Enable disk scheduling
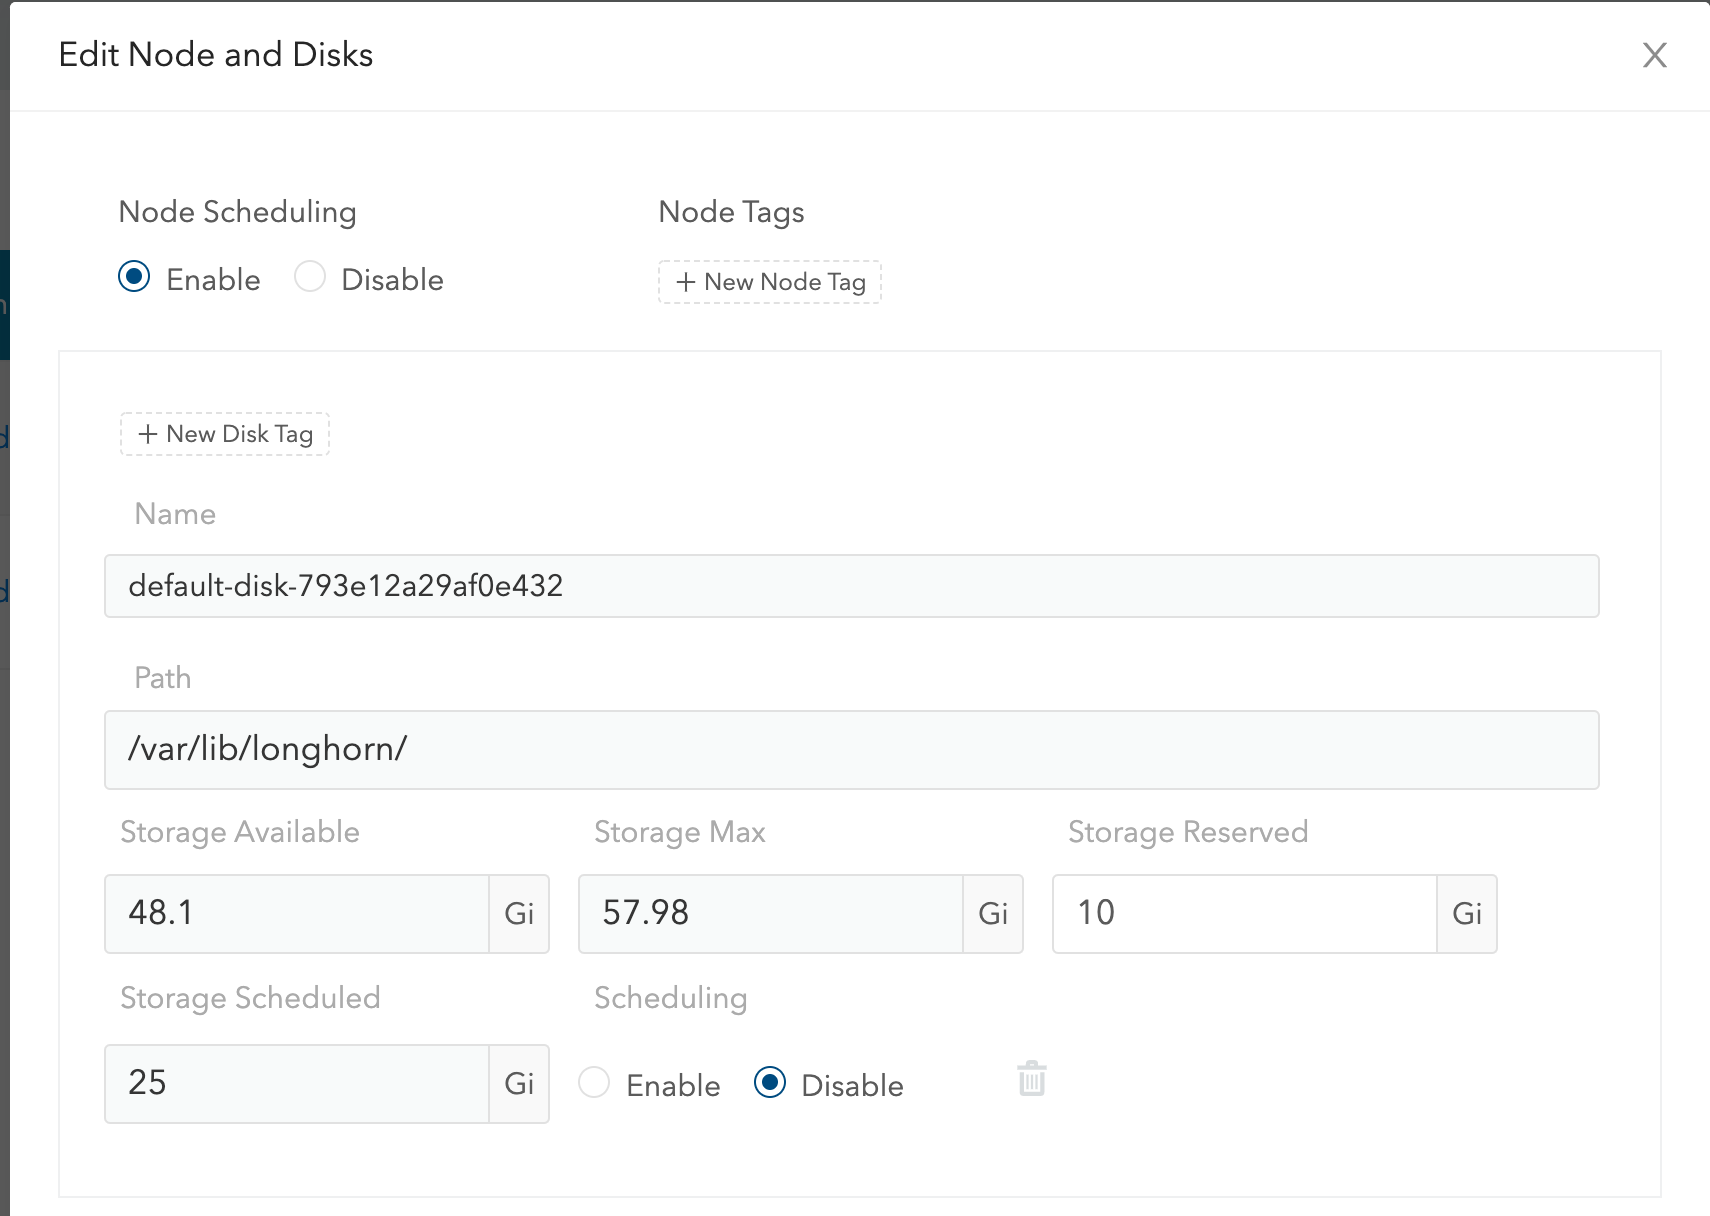Viewport: 1710px width, 1216px height. (x=594, y=1084)
